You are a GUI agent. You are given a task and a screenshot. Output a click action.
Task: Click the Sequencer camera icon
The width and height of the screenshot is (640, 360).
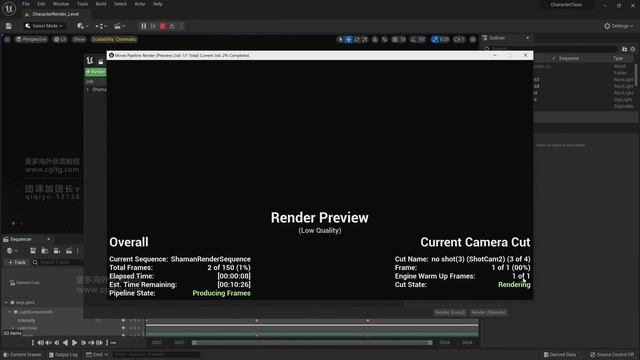tap(57, 251)
